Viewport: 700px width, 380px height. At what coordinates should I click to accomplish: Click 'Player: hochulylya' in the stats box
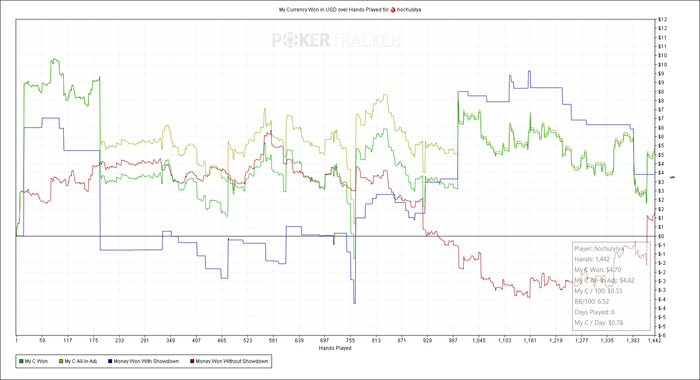pos(599,249)
